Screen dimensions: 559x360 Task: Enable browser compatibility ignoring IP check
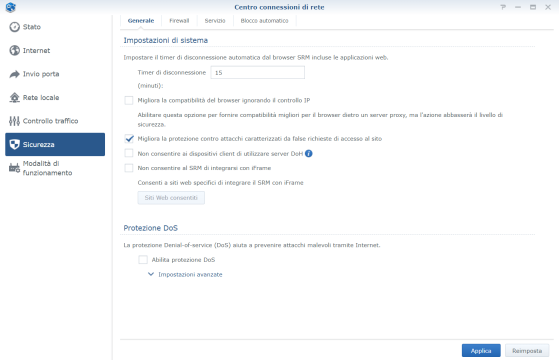(x=129, y=101)
